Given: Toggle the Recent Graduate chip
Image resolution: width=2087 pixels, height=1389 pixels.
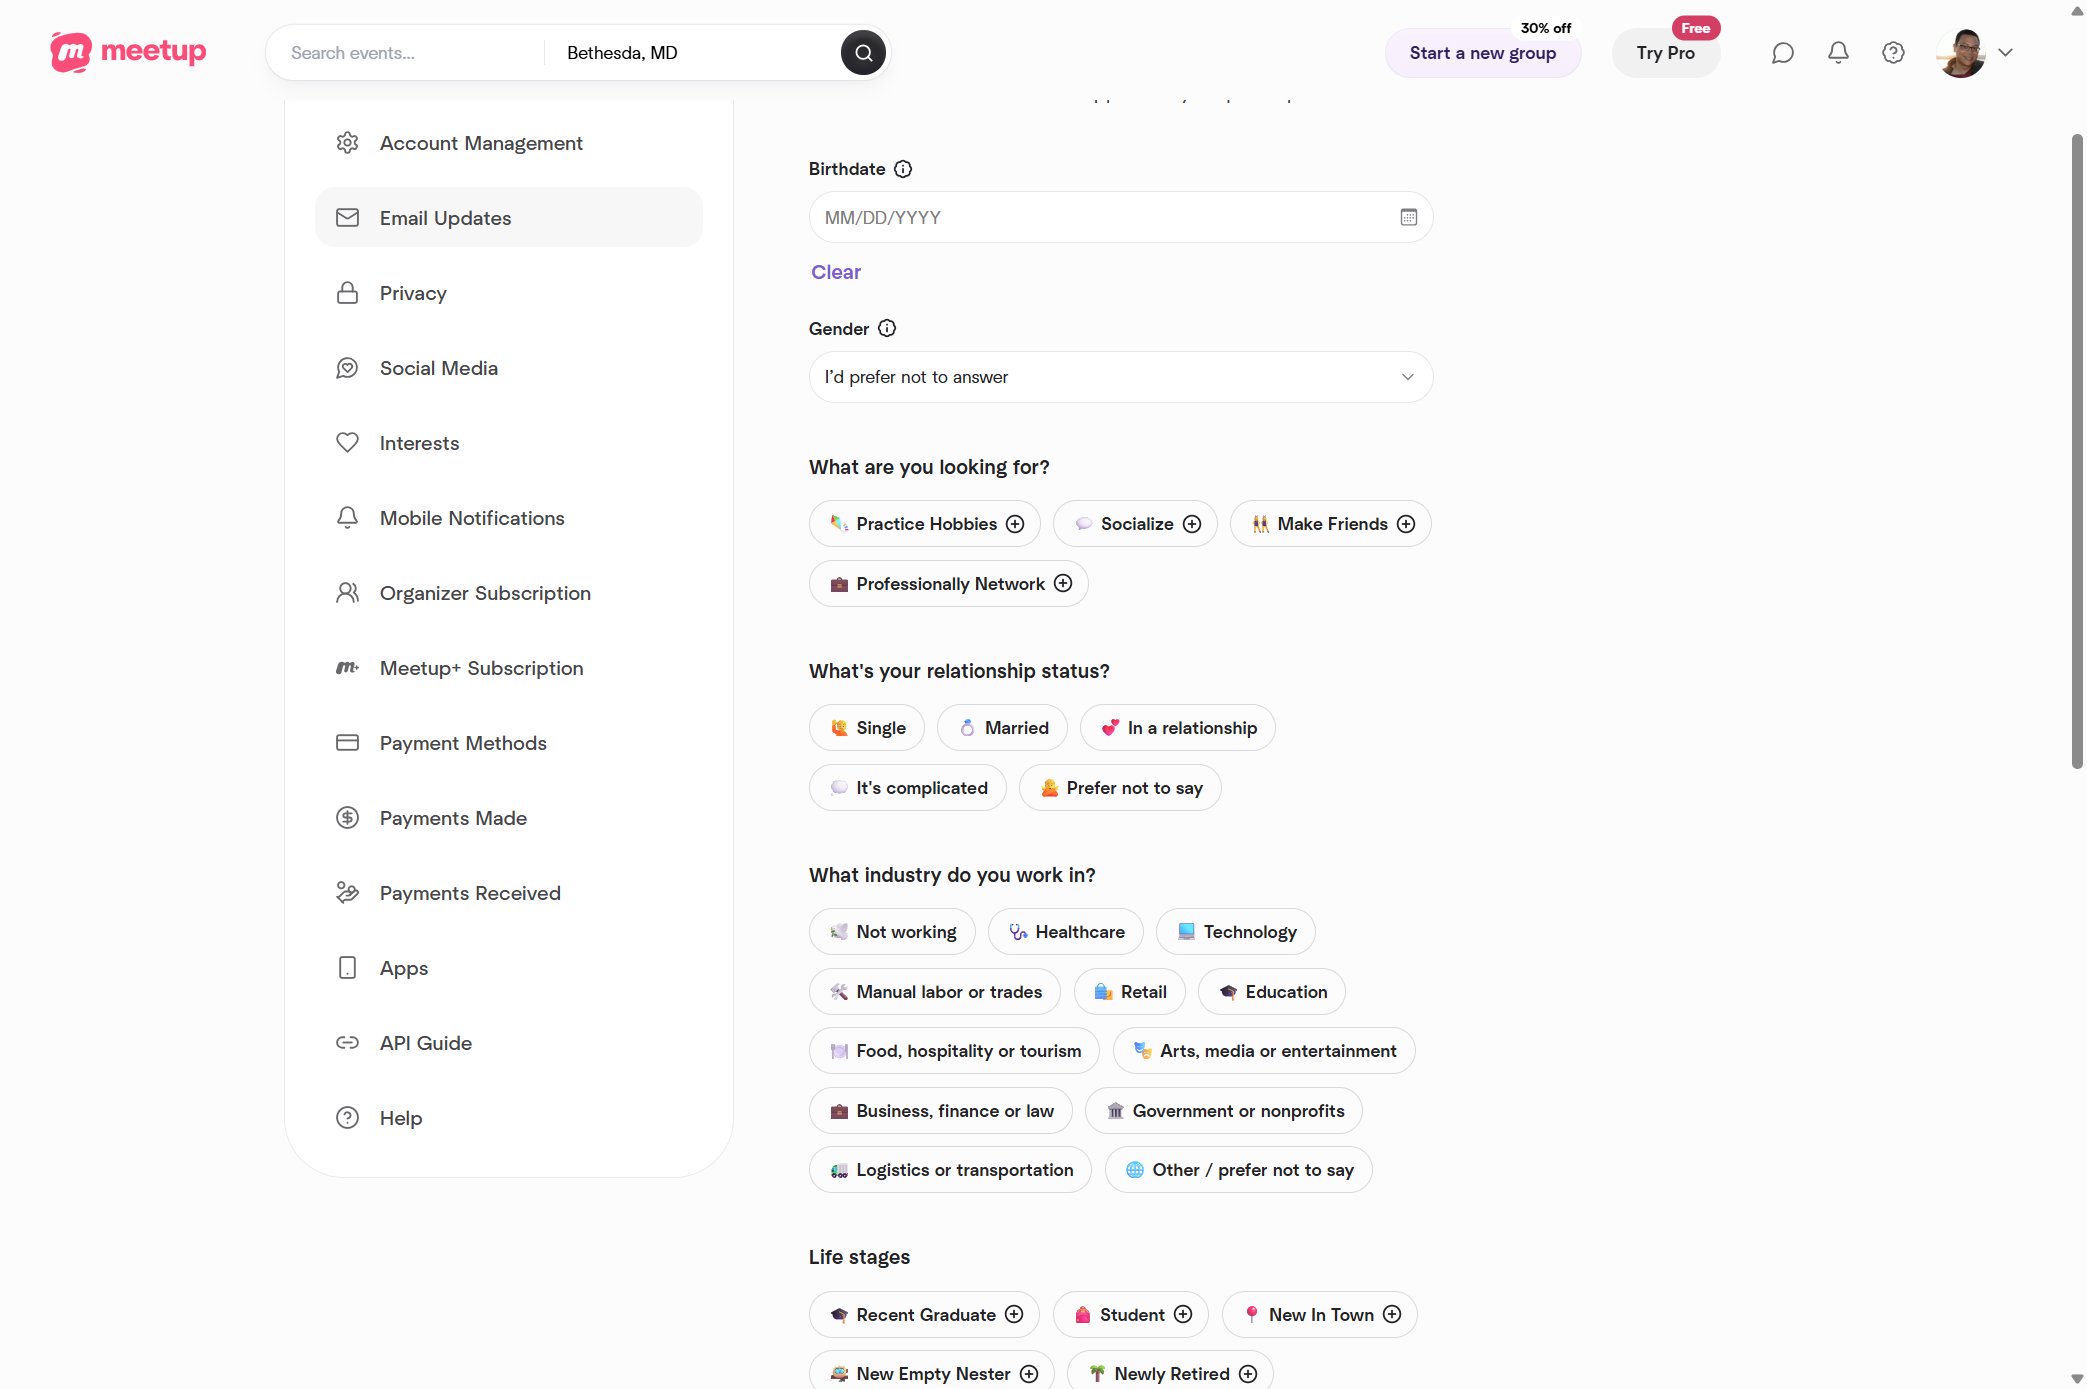Looking at the screenshot, I should pos(924,1315).
